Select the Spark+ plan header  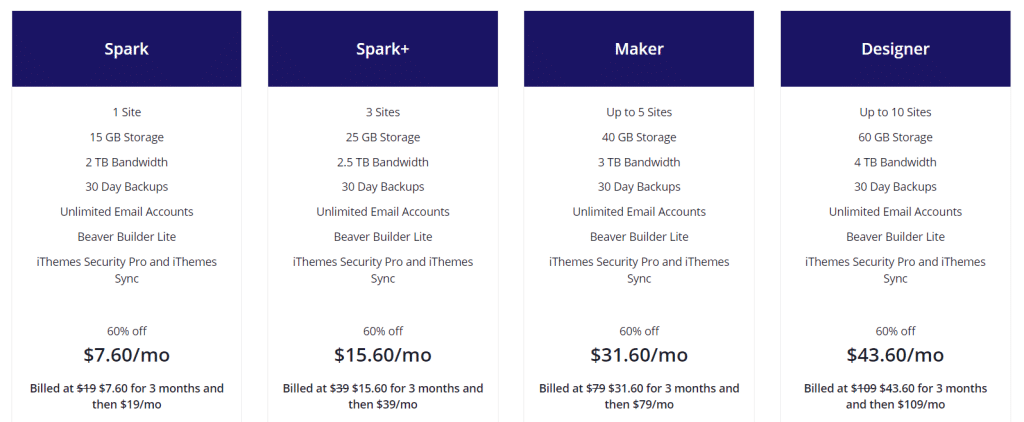[x=383, y=49]
